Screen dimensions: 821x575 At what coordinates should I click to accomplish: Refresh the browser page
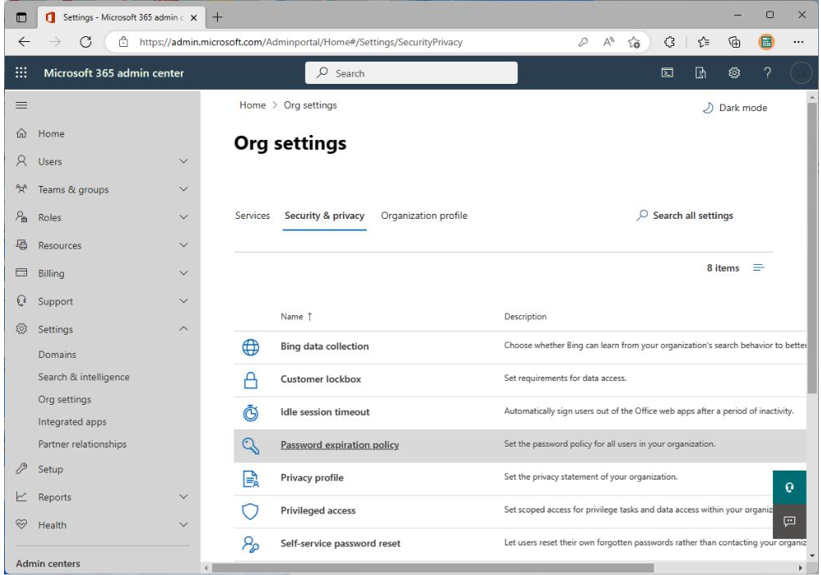click(85, 42)
